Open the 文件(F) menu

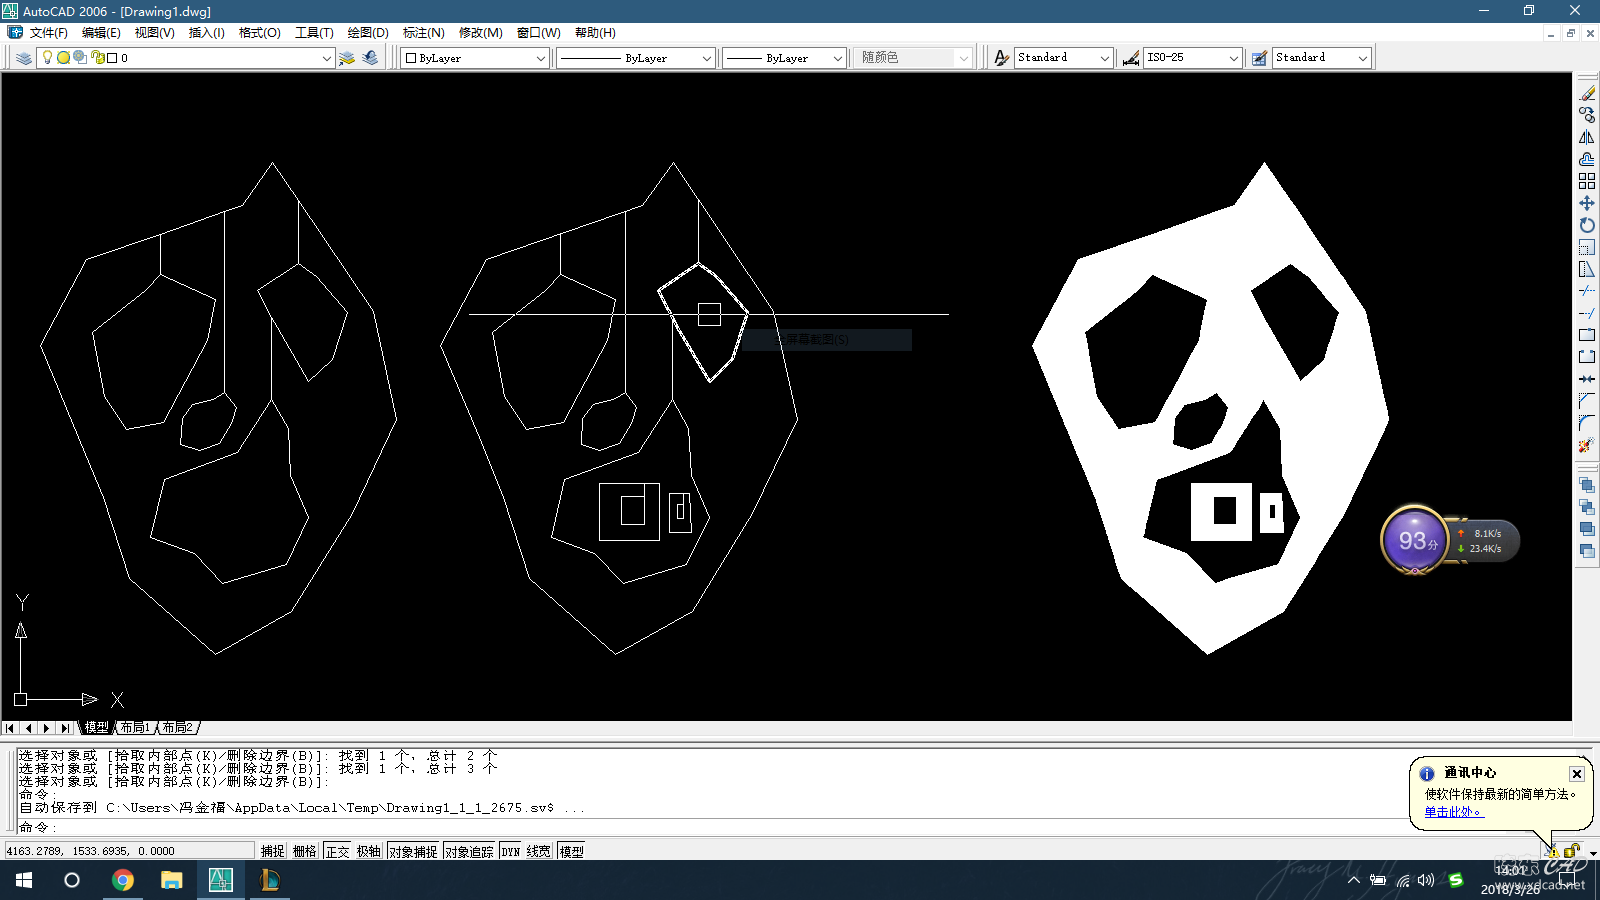coord(49,33)
